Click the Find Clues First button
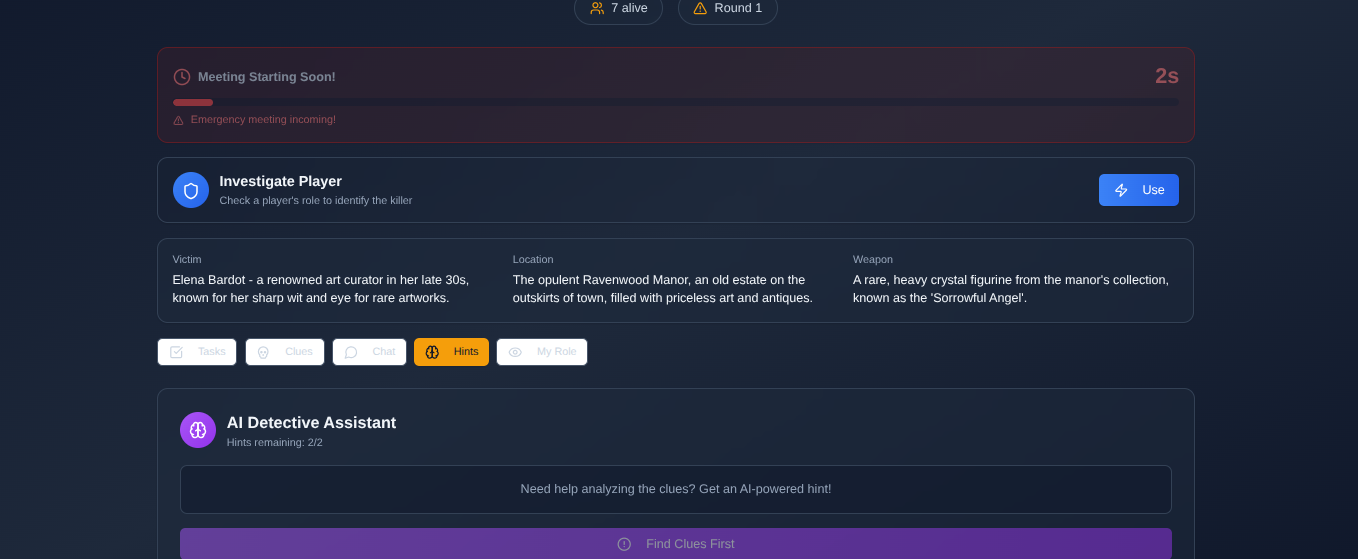Image resolution: width=1358 pixels, height=559 pixels. point(676,543)
